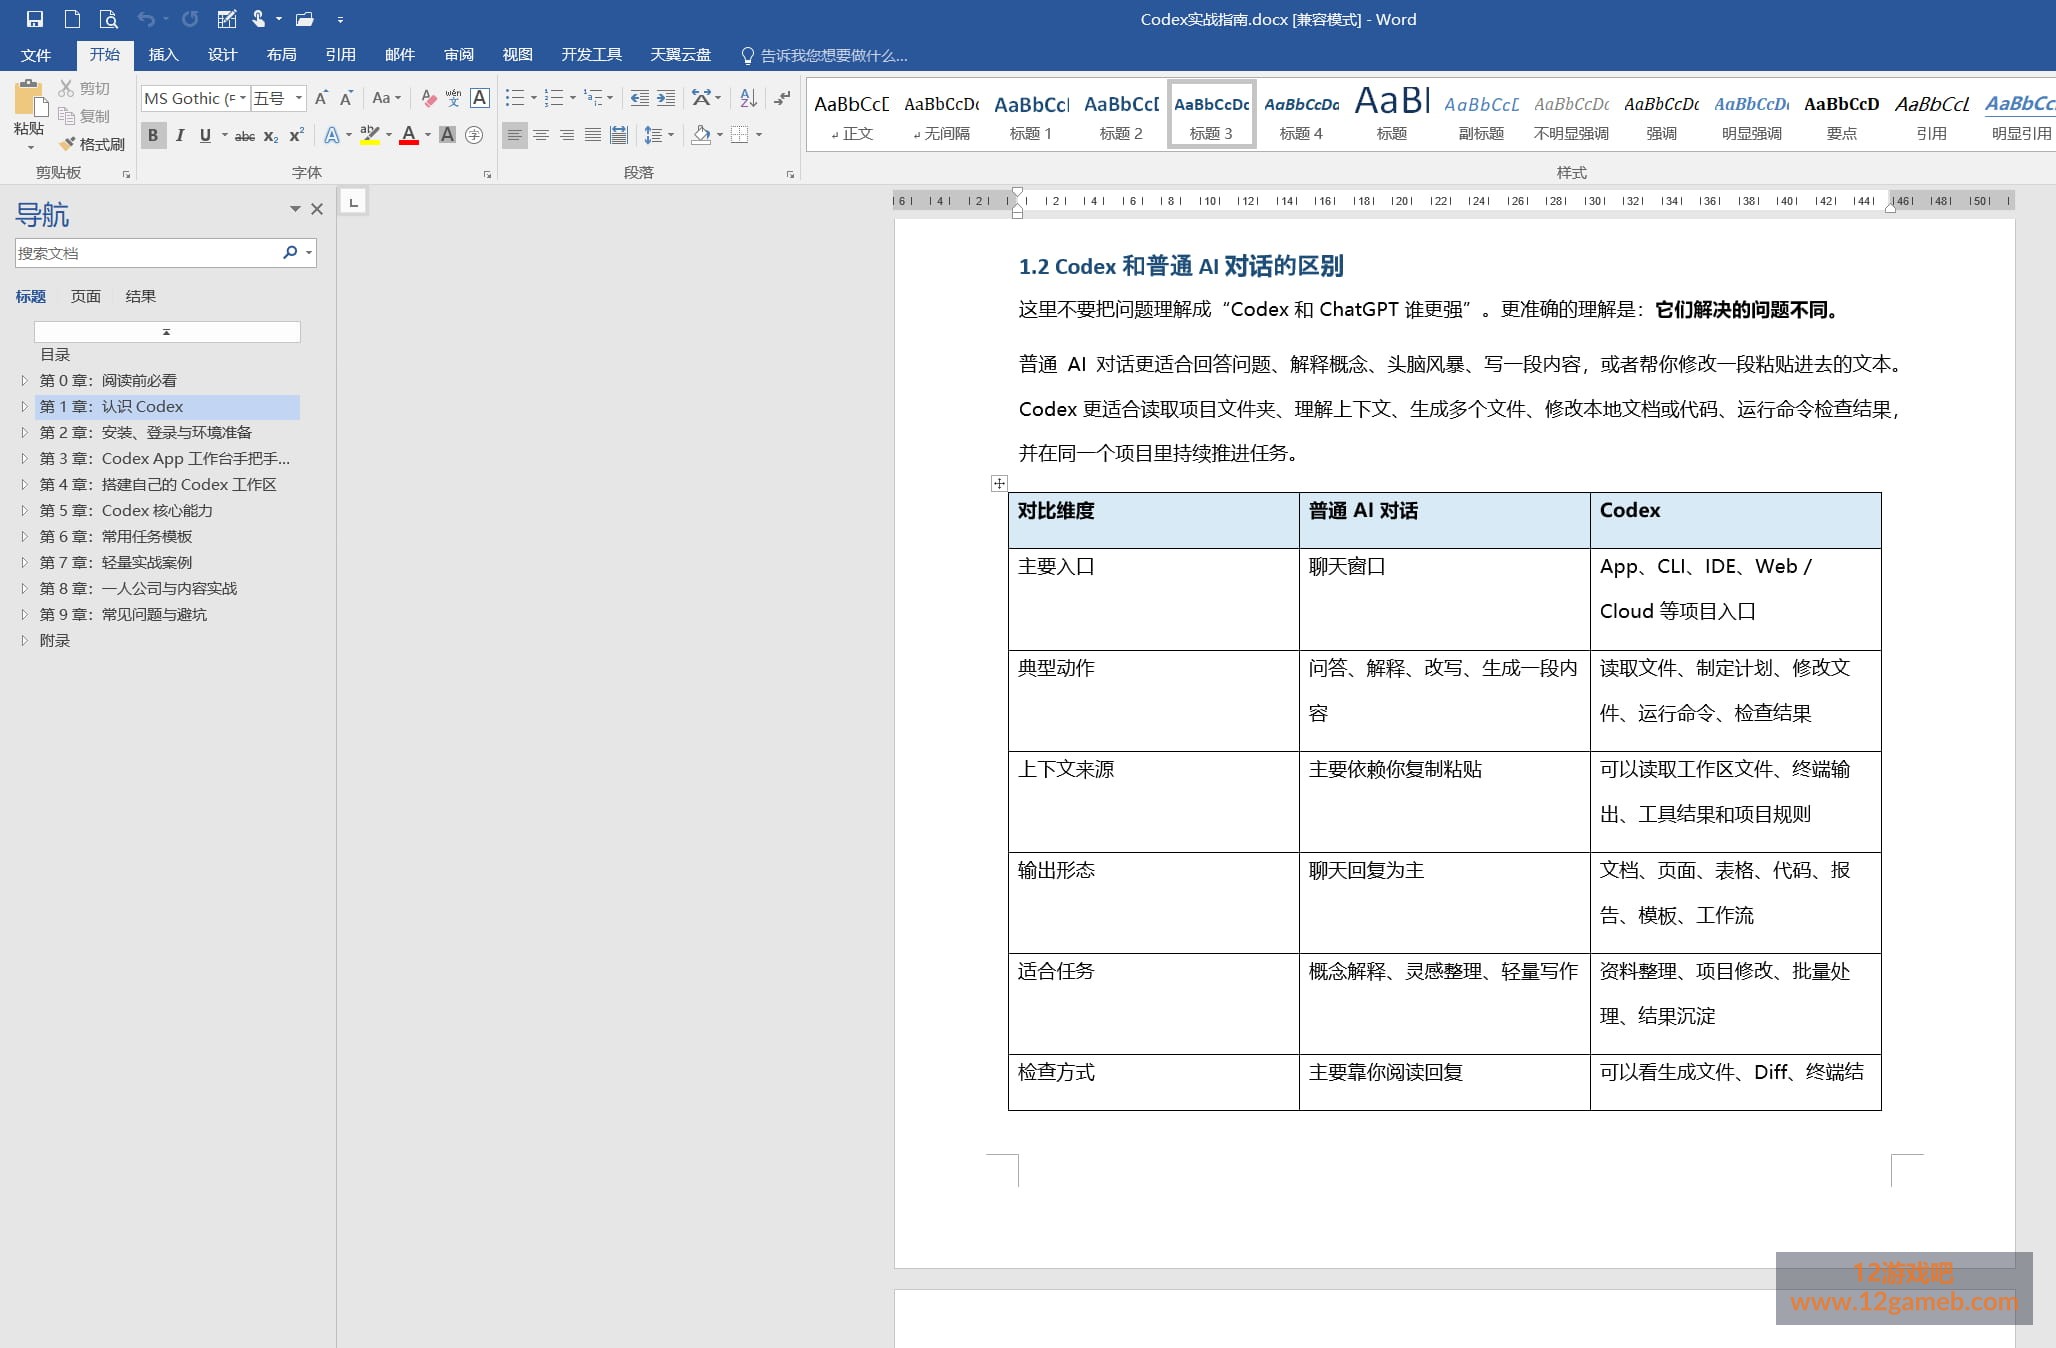2056x1348 pixels.
Task: Apply the red font color
Action: pos(409,135)
